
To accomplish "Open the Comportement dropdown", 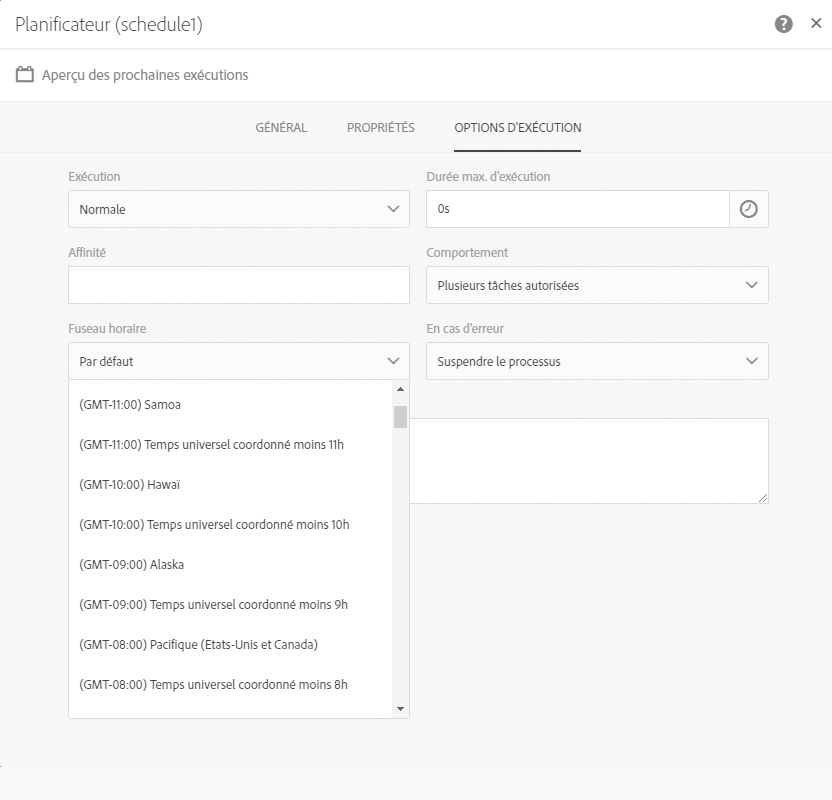I will tap(597, 285).
